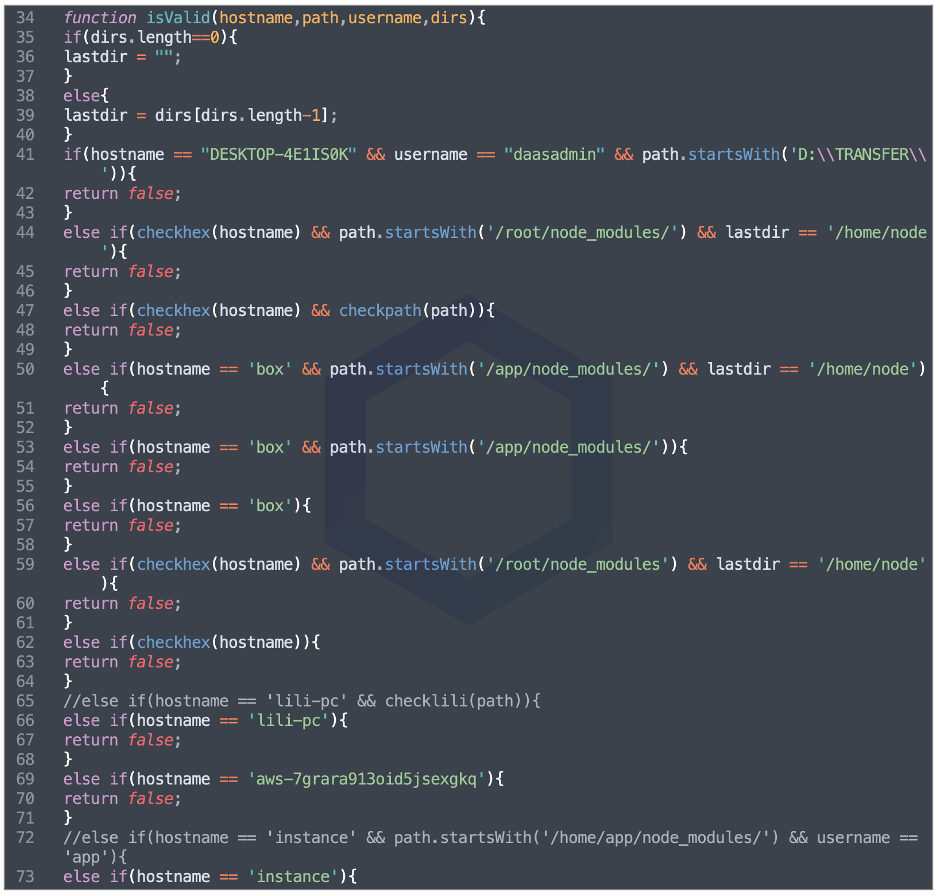Click the 'box' string on line 56
Viewport: 940px width, 896px height.
pos(270,506)
